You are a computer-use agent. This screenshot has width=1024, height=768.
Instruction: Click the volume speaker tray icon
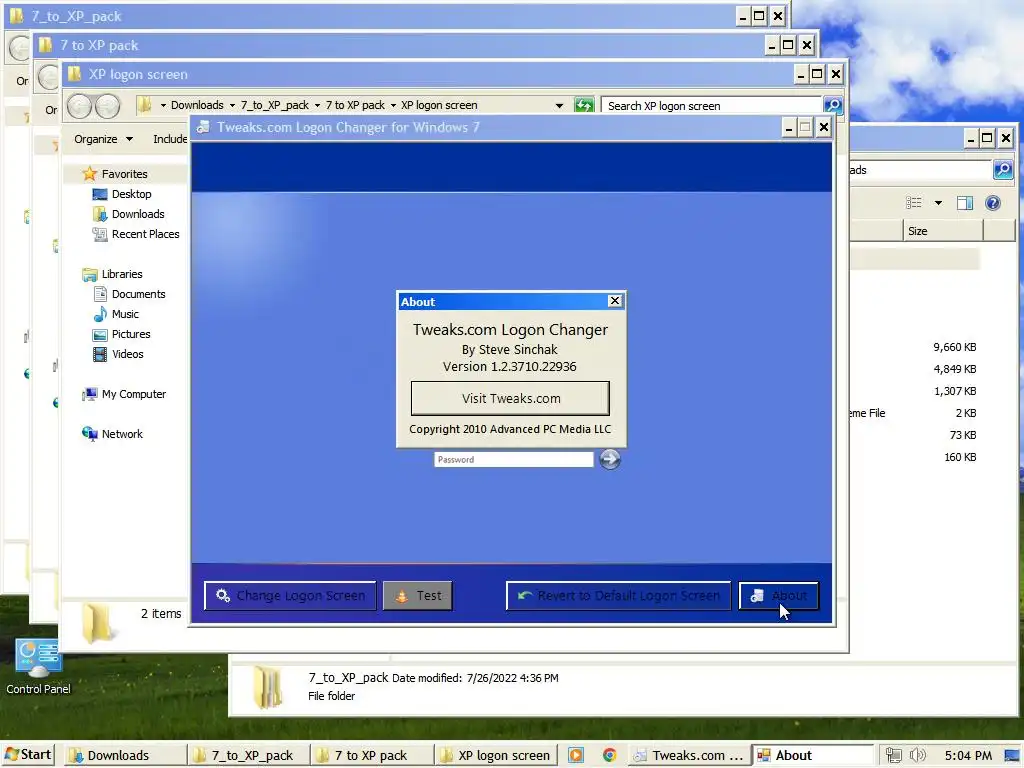click(918, 756)
